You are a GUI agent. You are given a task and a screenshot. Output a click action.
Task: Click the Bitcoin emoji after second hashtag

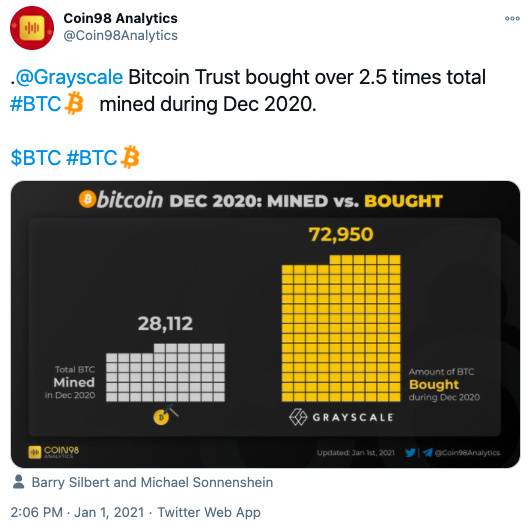click(x=130, y=157)
